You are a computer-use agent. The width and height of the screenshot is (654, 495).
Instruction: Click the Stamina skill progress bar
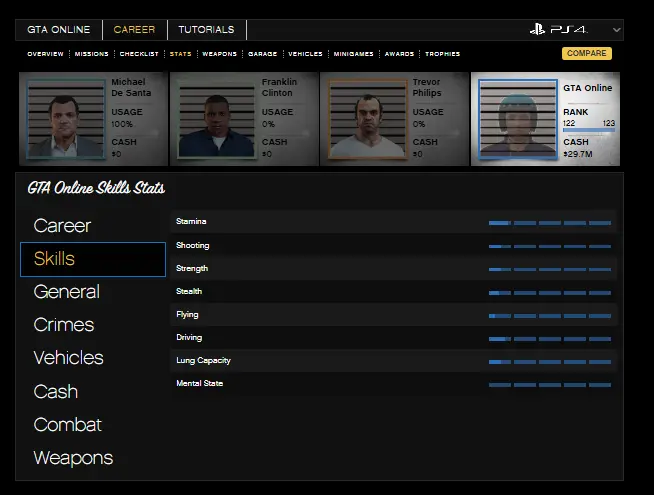point(549,222)
